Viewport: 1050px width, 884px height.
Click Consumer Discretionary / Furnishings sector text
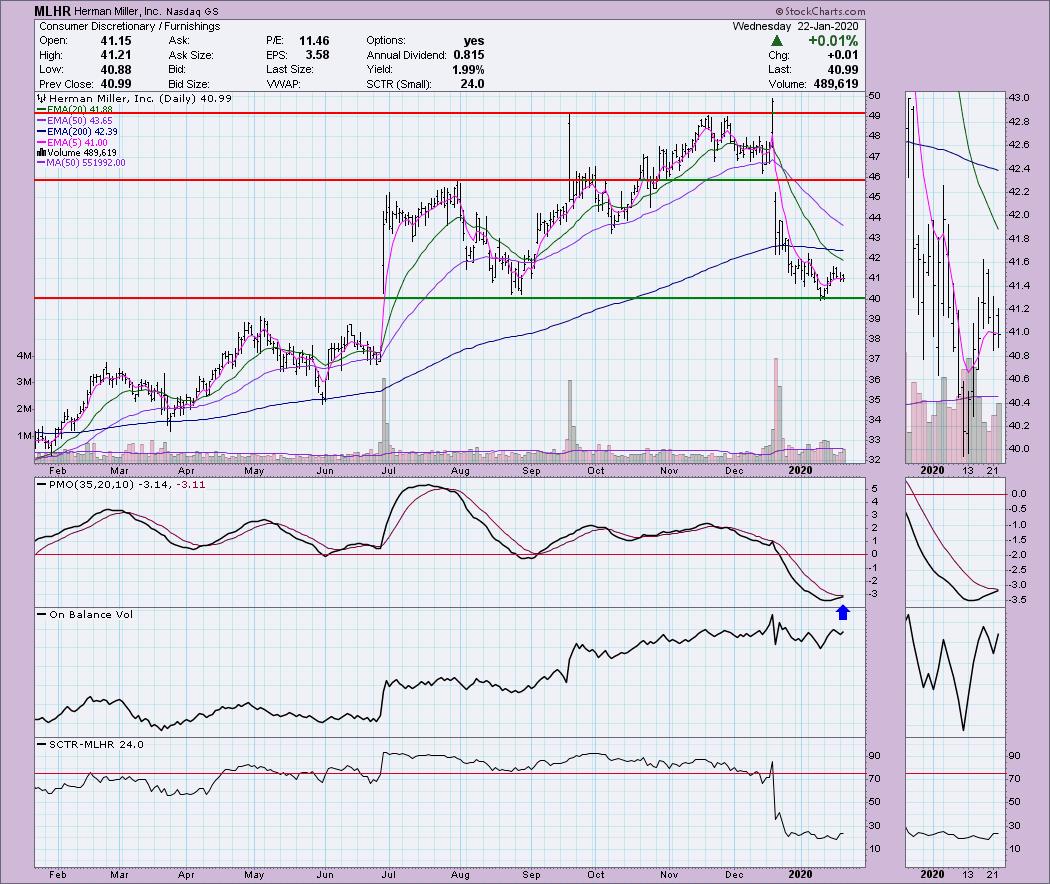130,26
